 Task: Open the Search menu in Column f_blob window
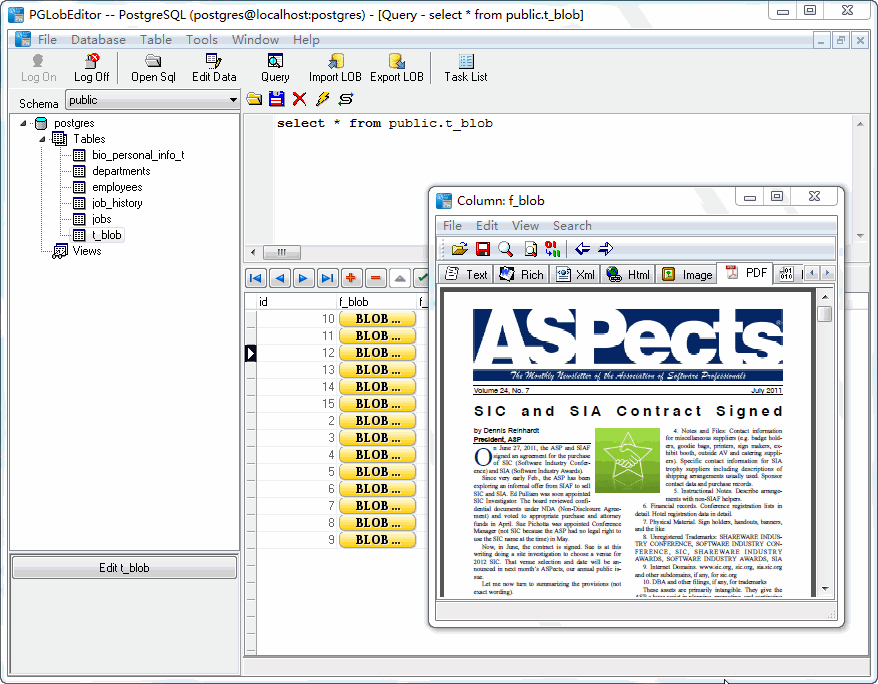[x=572, y=226]
